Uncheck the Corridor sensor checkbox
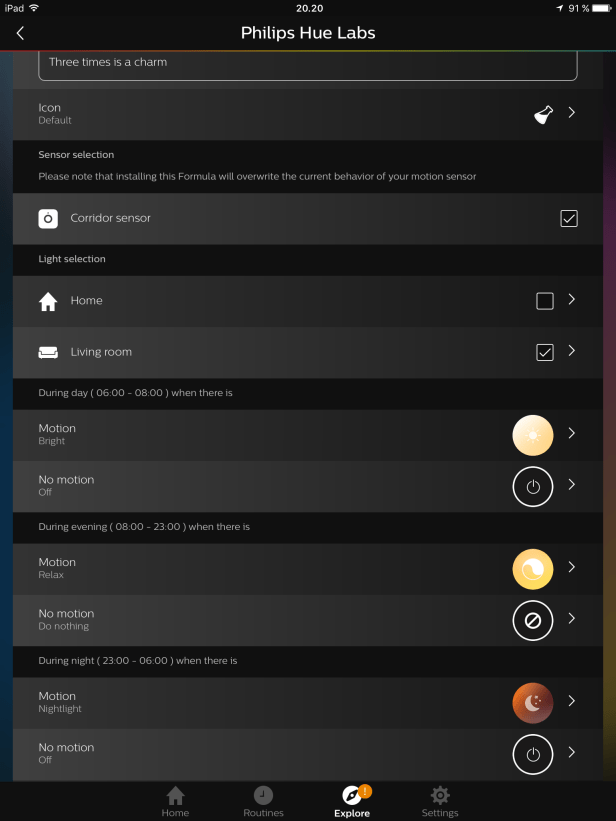This screenshot has height=821, width=616. pyautogui.click(x=569, y=218)
